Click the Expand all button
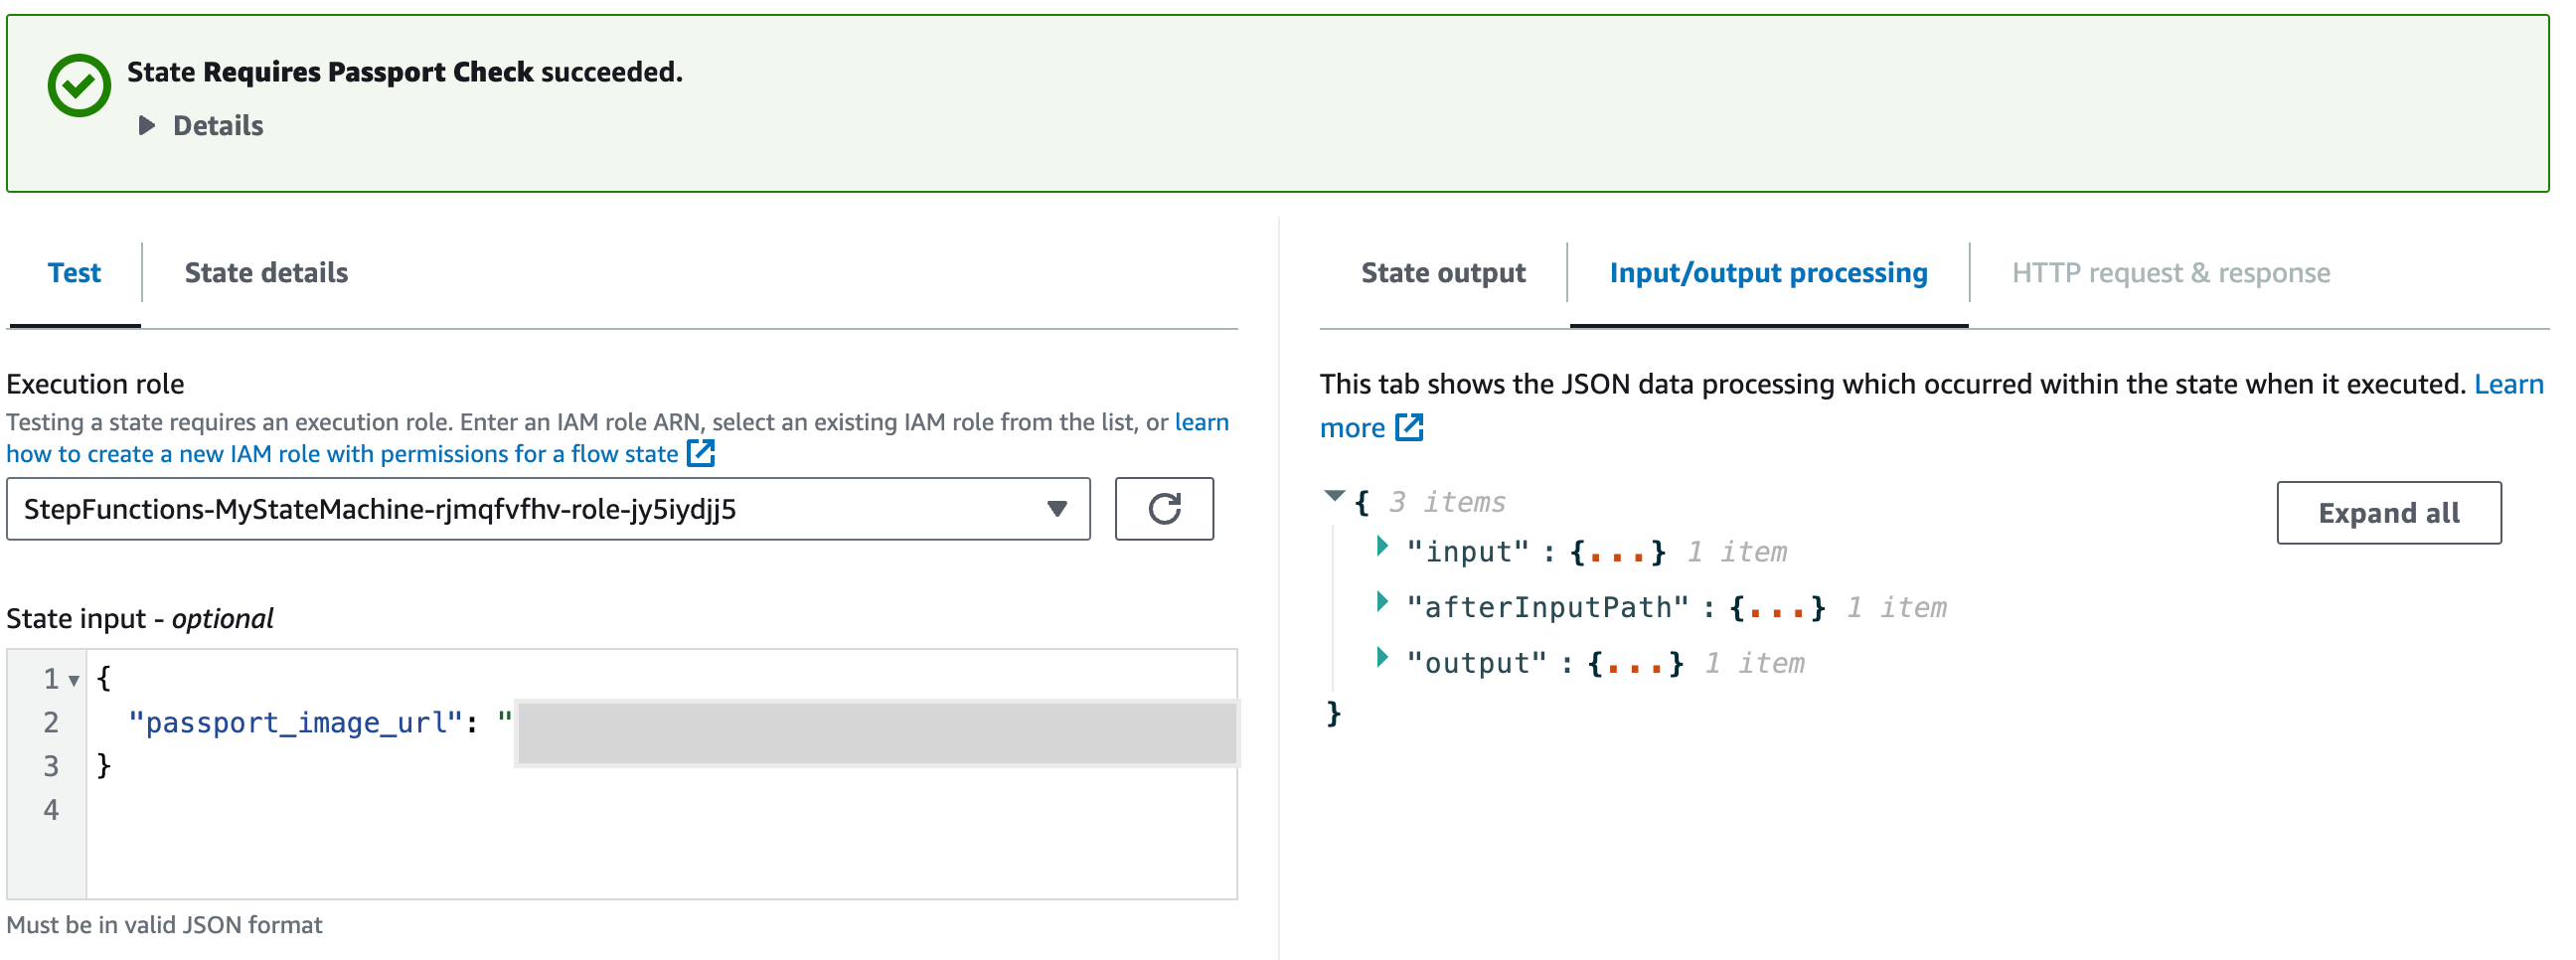Viewport: 2576px width, 960px height. point(2389,513)
